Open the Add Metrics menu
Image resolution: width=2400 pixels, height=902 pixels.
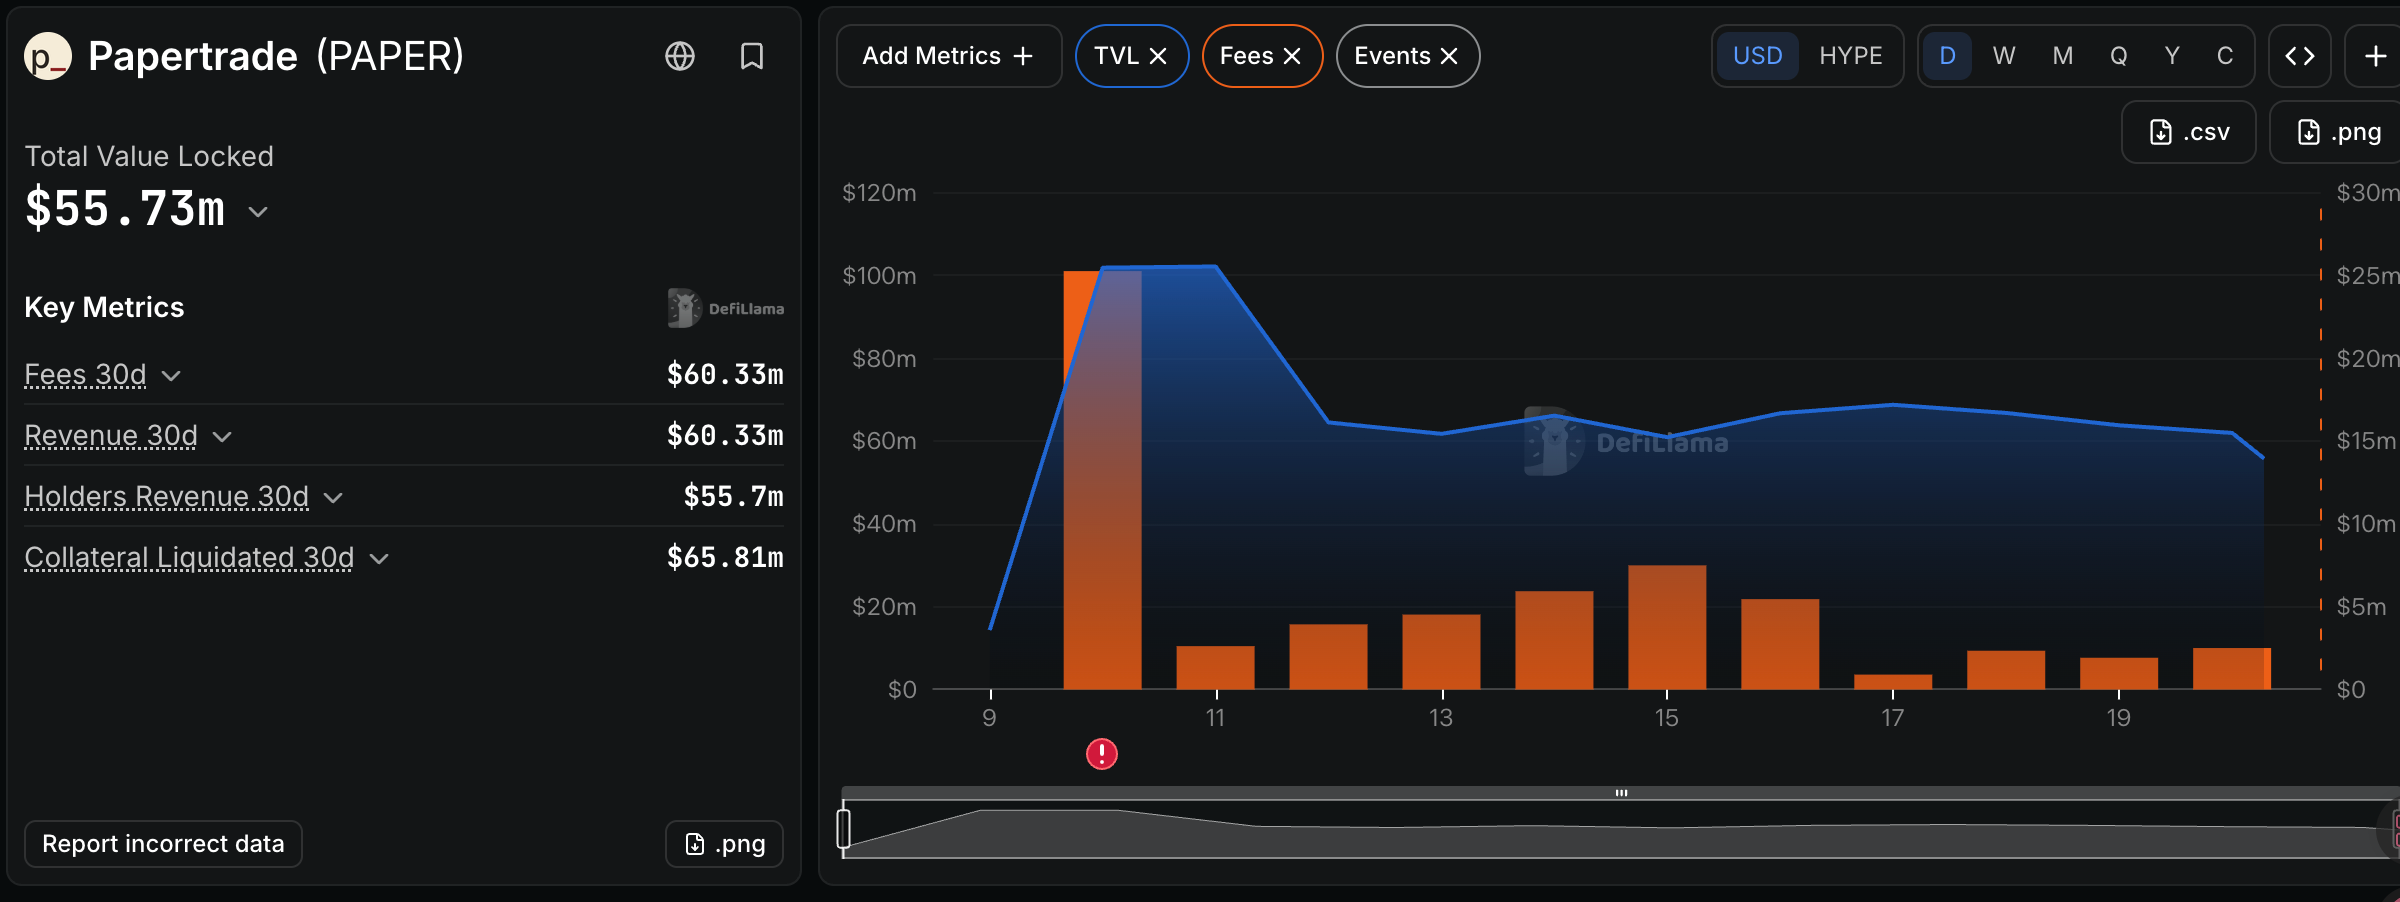948,56
